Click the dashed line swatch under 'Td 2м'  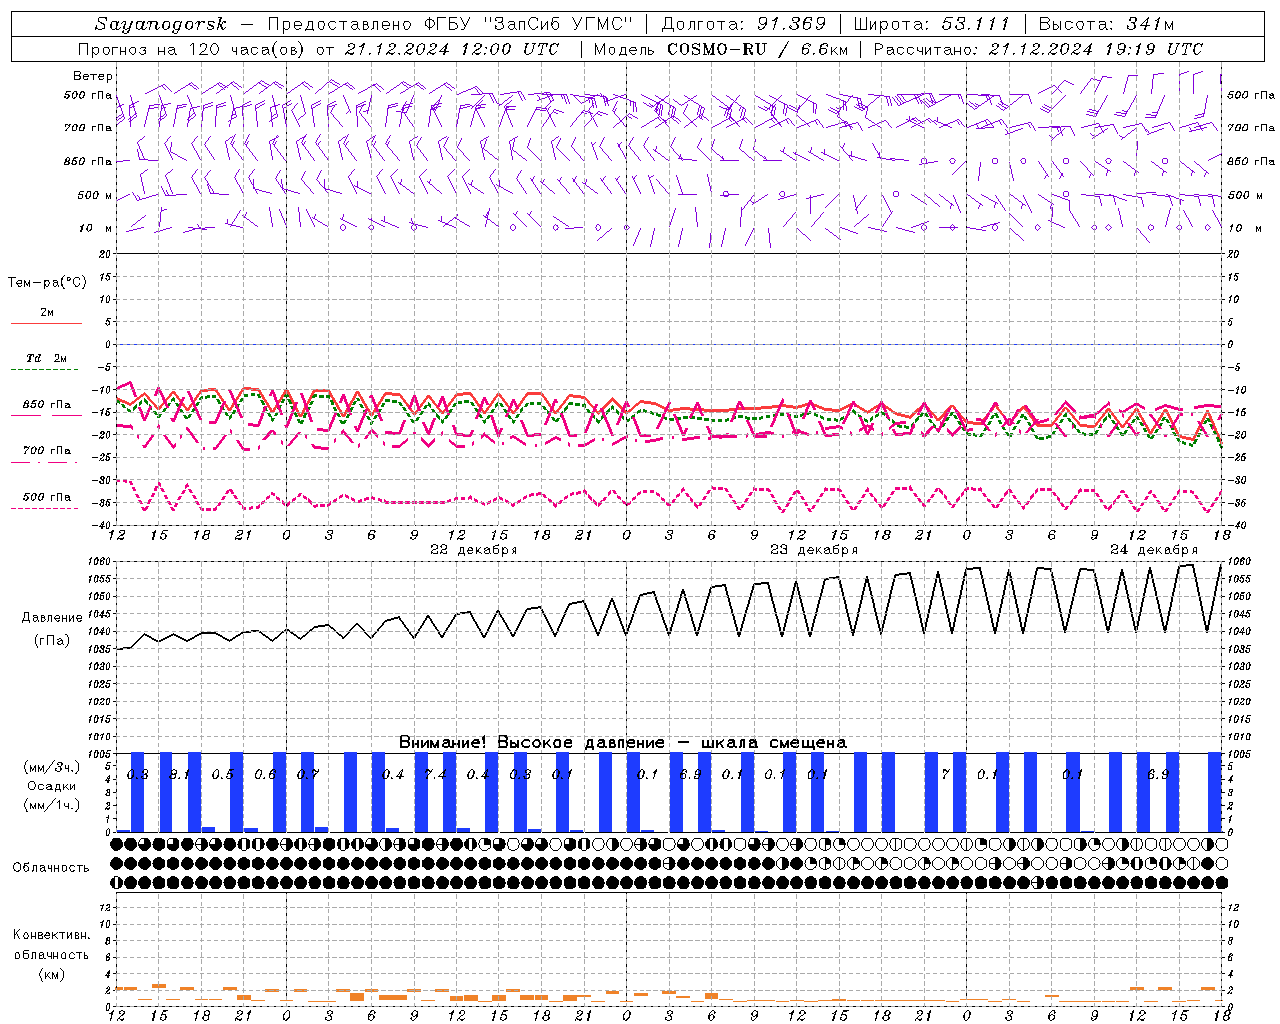[46, 370]
